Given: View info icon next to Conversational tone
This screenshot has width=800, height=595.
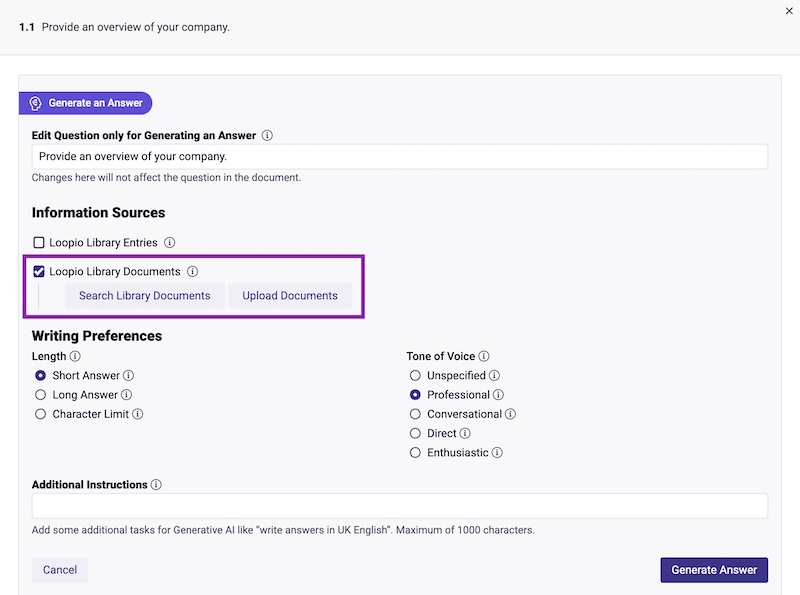Looking at the screenshot, I should pos(510,414).
